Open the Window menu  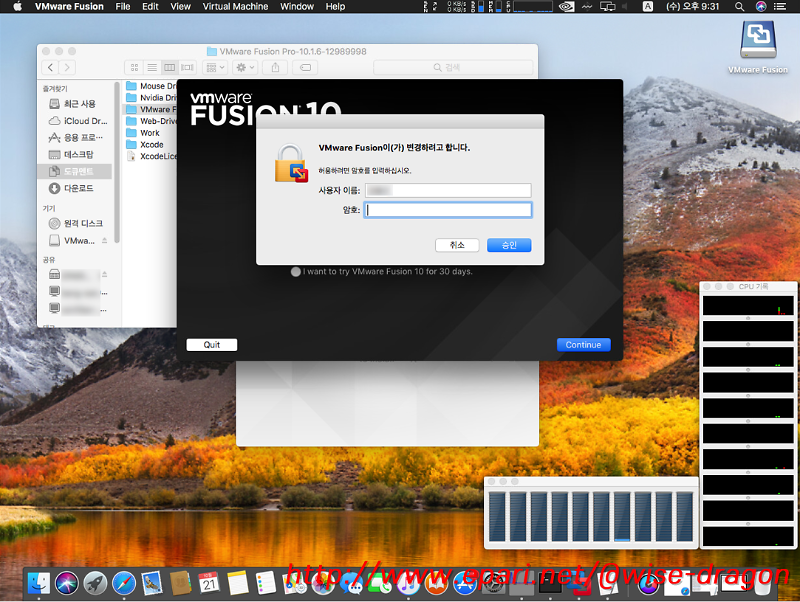[x=297, y=7]
